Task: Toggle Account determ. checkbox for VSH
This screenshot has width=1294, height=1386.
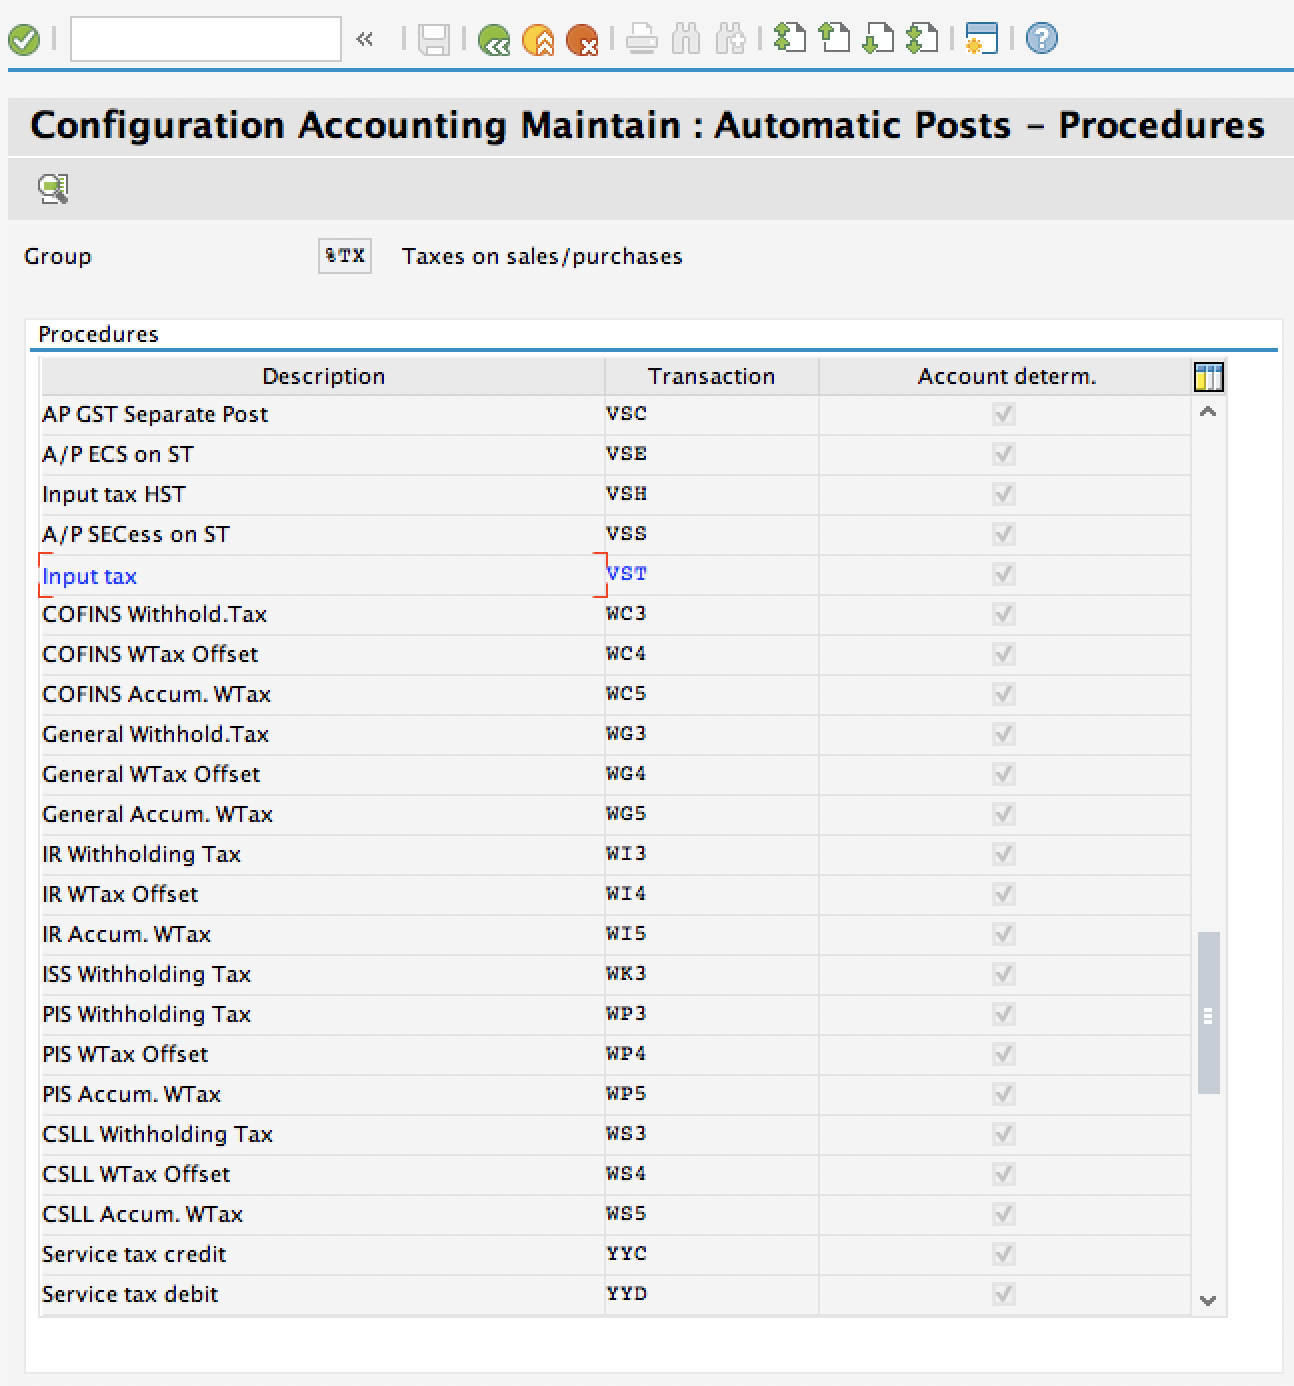Action: point(1004,494)
